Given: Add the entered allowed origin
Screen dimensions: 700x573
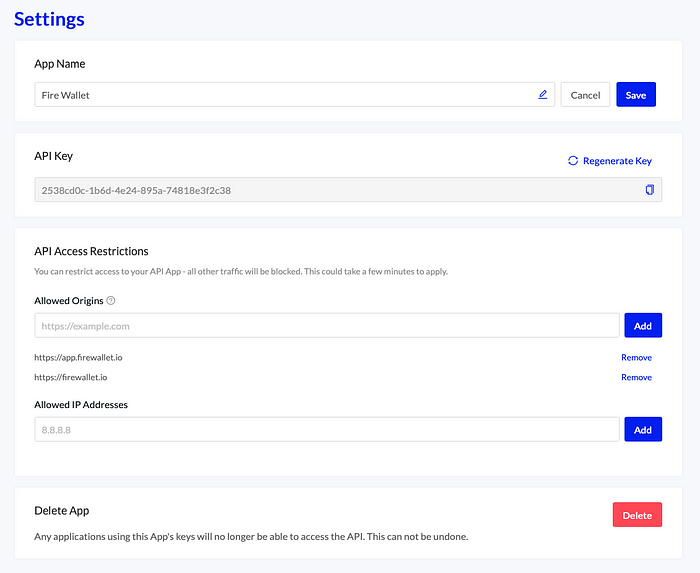Looking at the screenshot, I should tap(642, 326).
